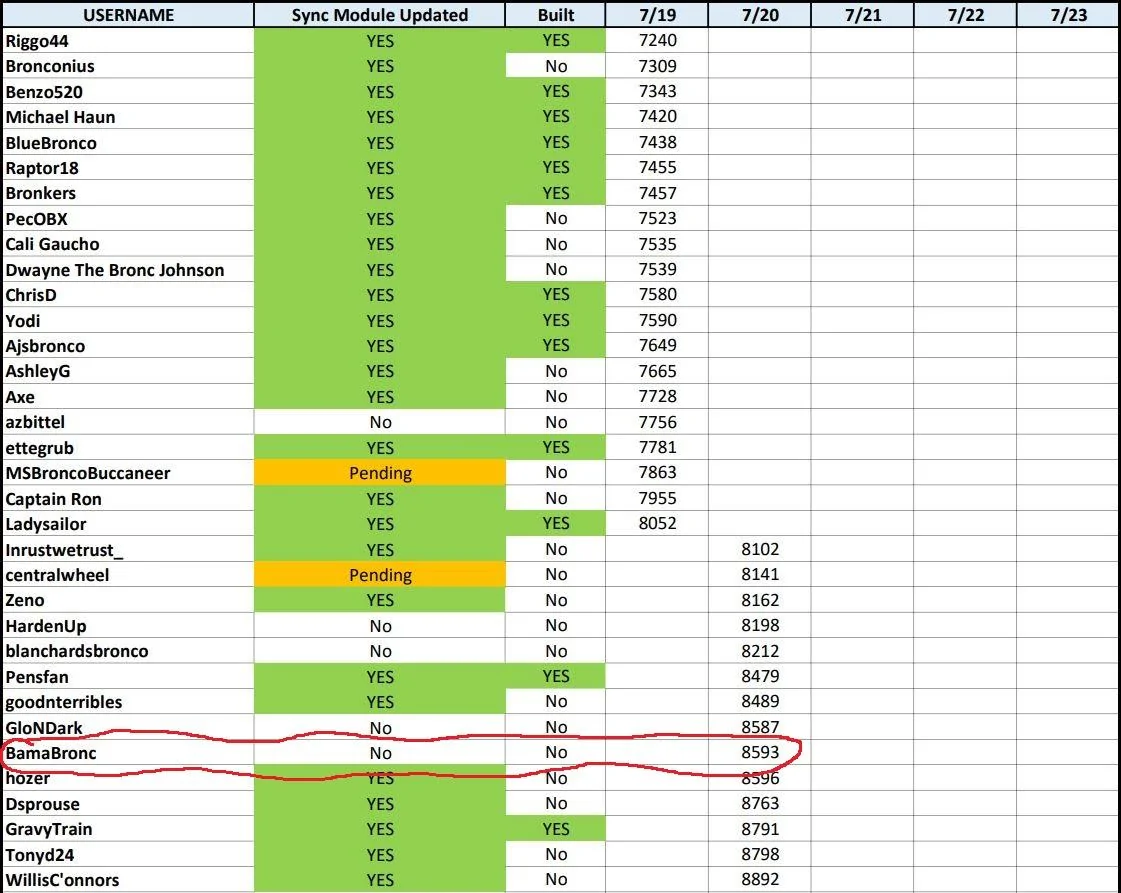The width and height of the screenshot is (1121, 893).
Task: Select the 7309 value cell
Action: pos(657,66)
